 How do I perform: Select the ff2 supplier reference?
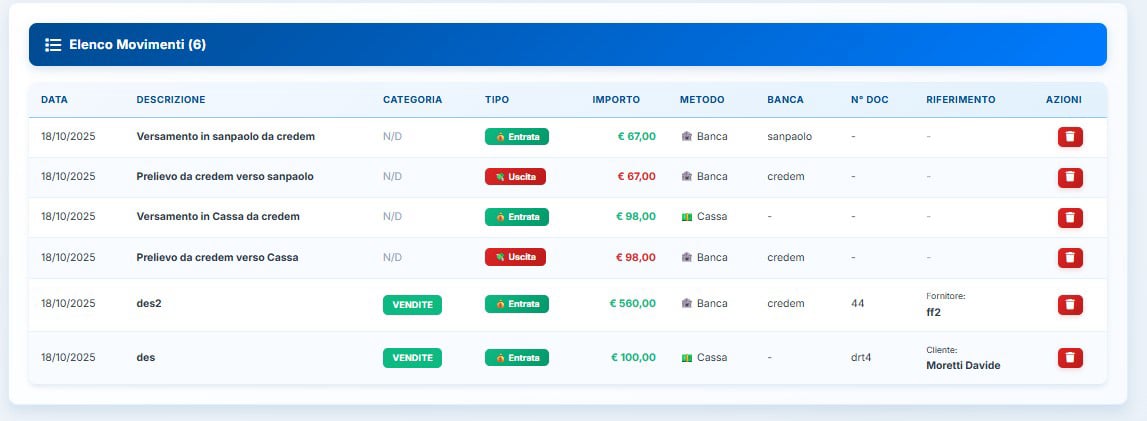934,311
